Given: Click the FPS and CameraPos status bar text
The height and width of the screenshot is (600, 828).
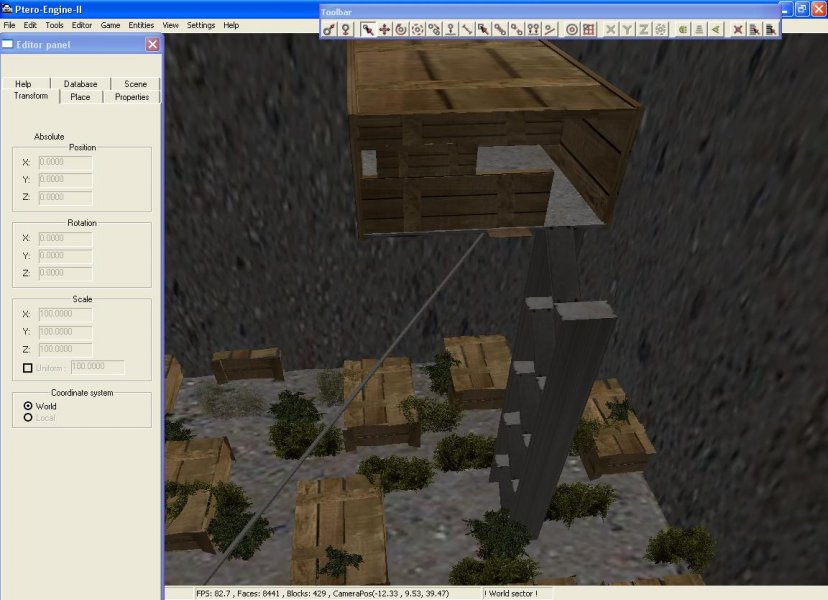Looking at the screenshot, I should pyautogui.click(x=322, y=594).
